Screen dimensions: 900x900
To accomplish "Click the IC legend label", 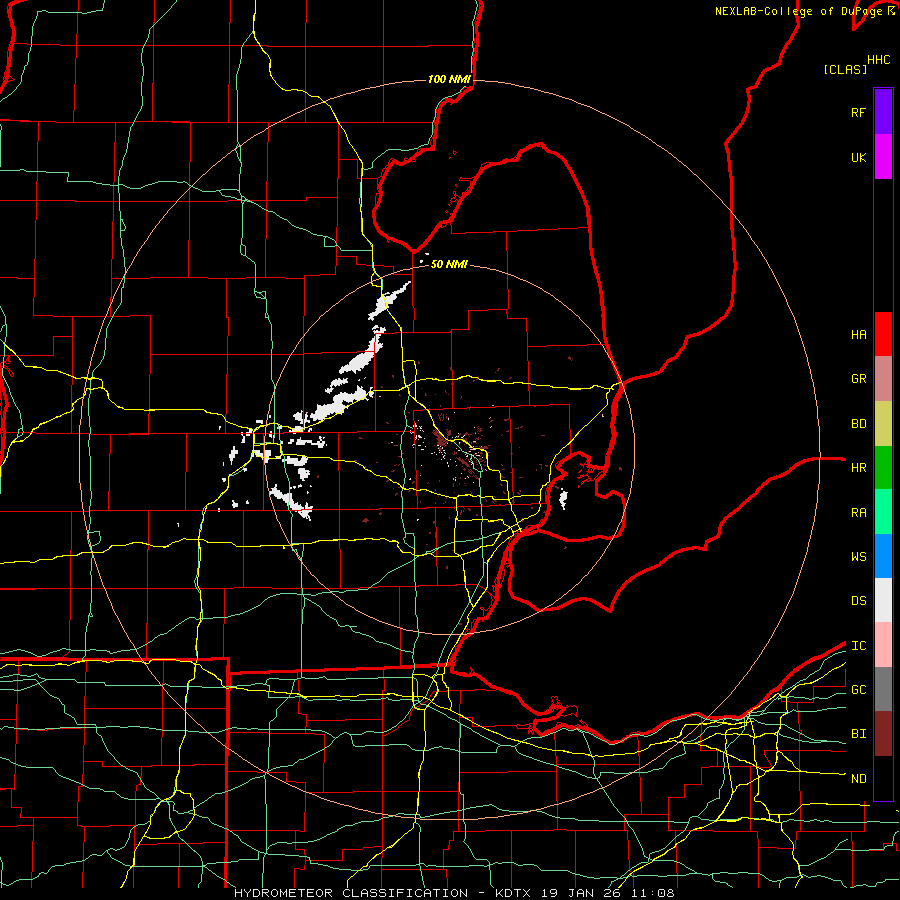I will pos(858,646).
